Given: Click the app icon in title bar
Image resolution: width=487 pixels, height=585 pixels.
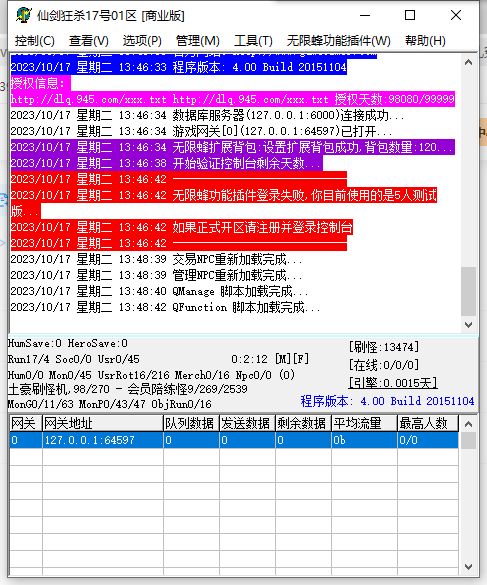Looking at the screenshot, I should pos(24,15).
